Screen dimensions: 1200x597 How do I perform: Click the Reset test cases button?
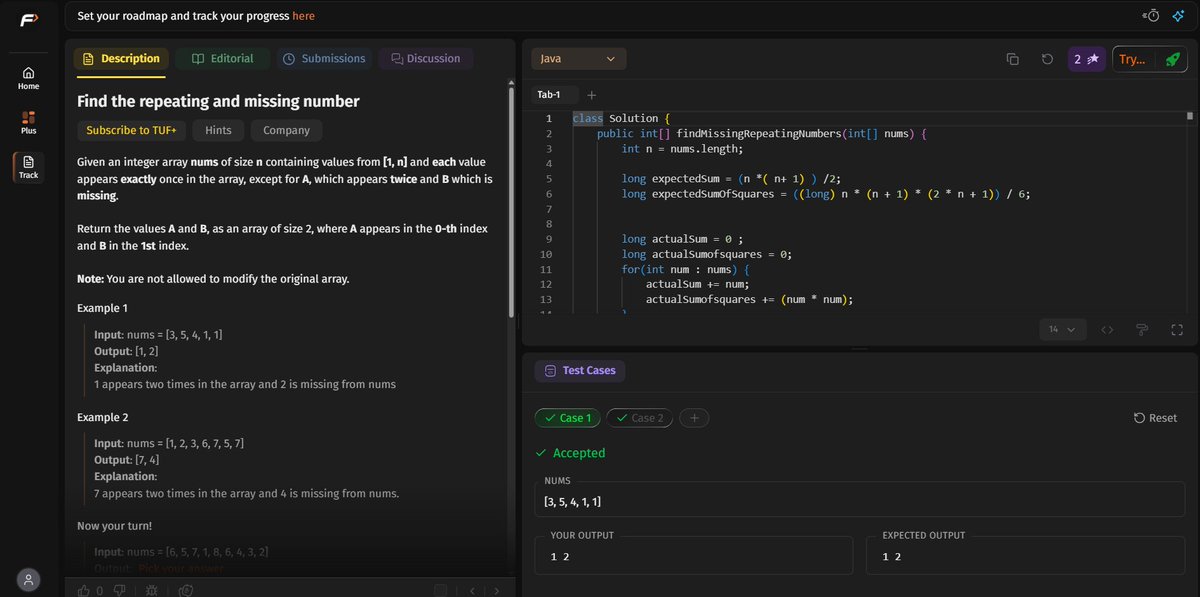[1155, 418]
